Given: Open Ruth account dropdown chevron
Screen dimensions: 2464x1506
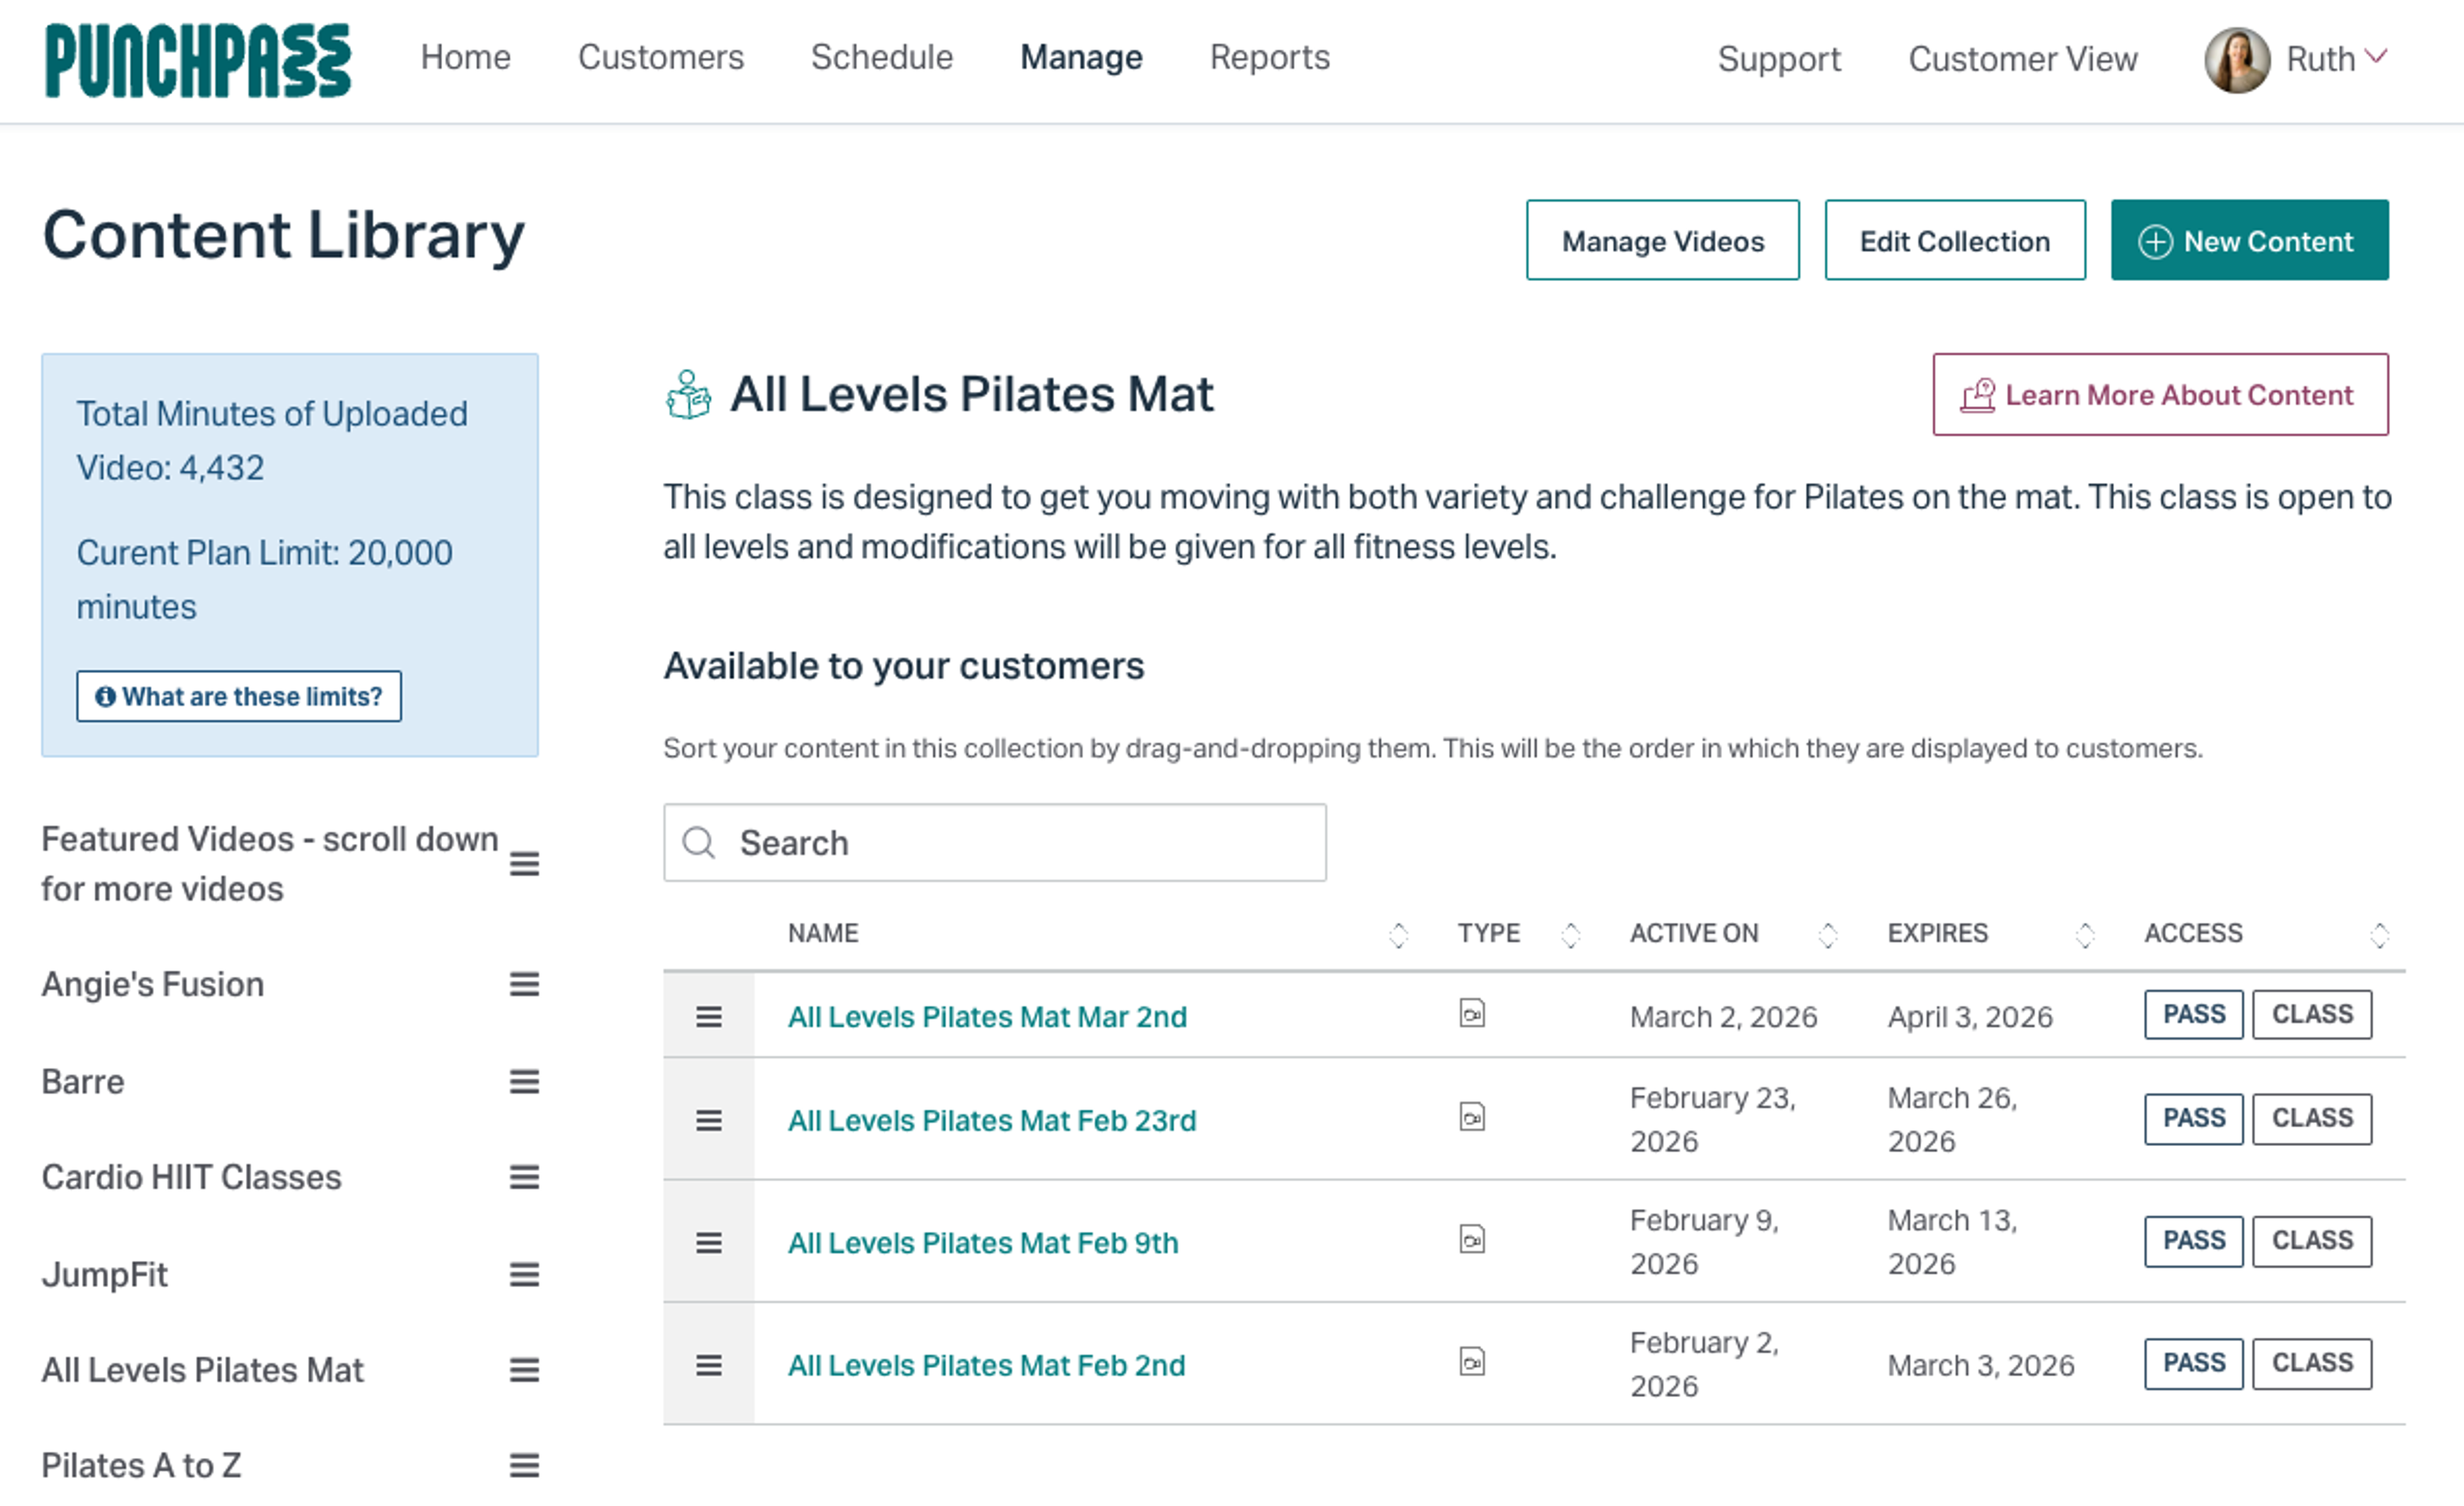Looking at the screenshot, I should (x=2377, y=57).
